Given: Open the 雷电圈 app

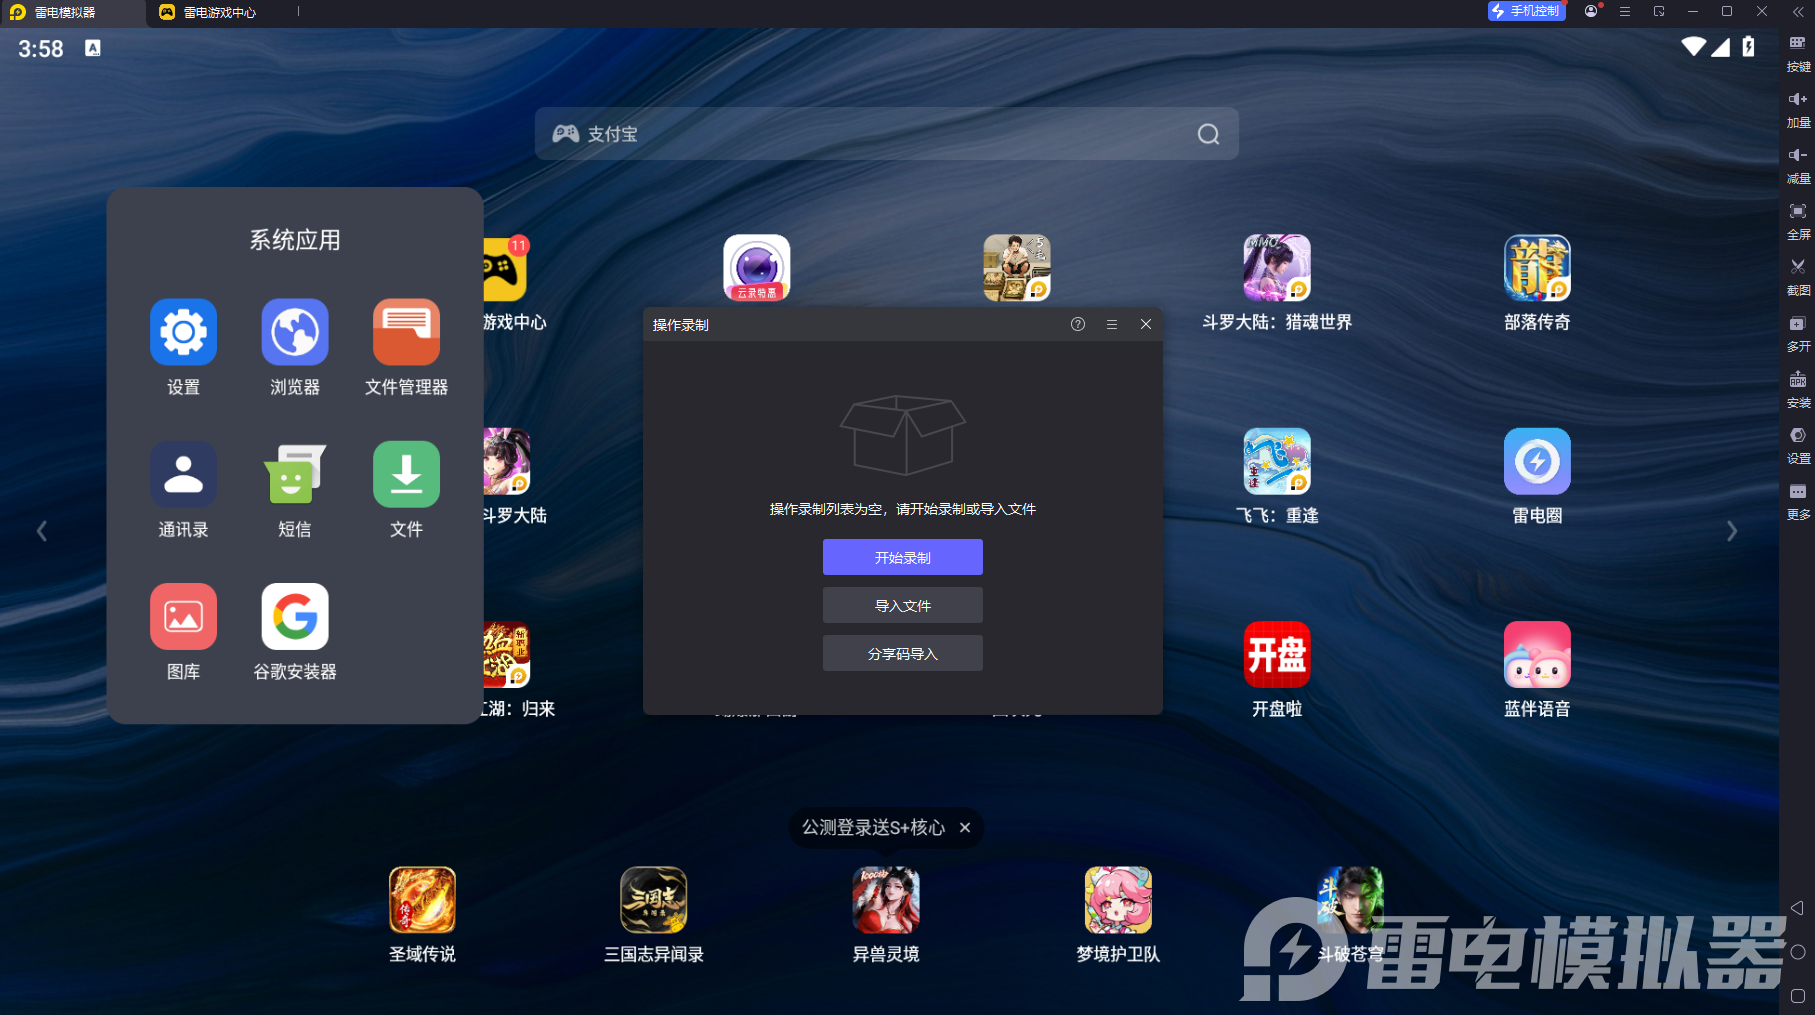Looking at the screenshot, I should coord(1537,461).
